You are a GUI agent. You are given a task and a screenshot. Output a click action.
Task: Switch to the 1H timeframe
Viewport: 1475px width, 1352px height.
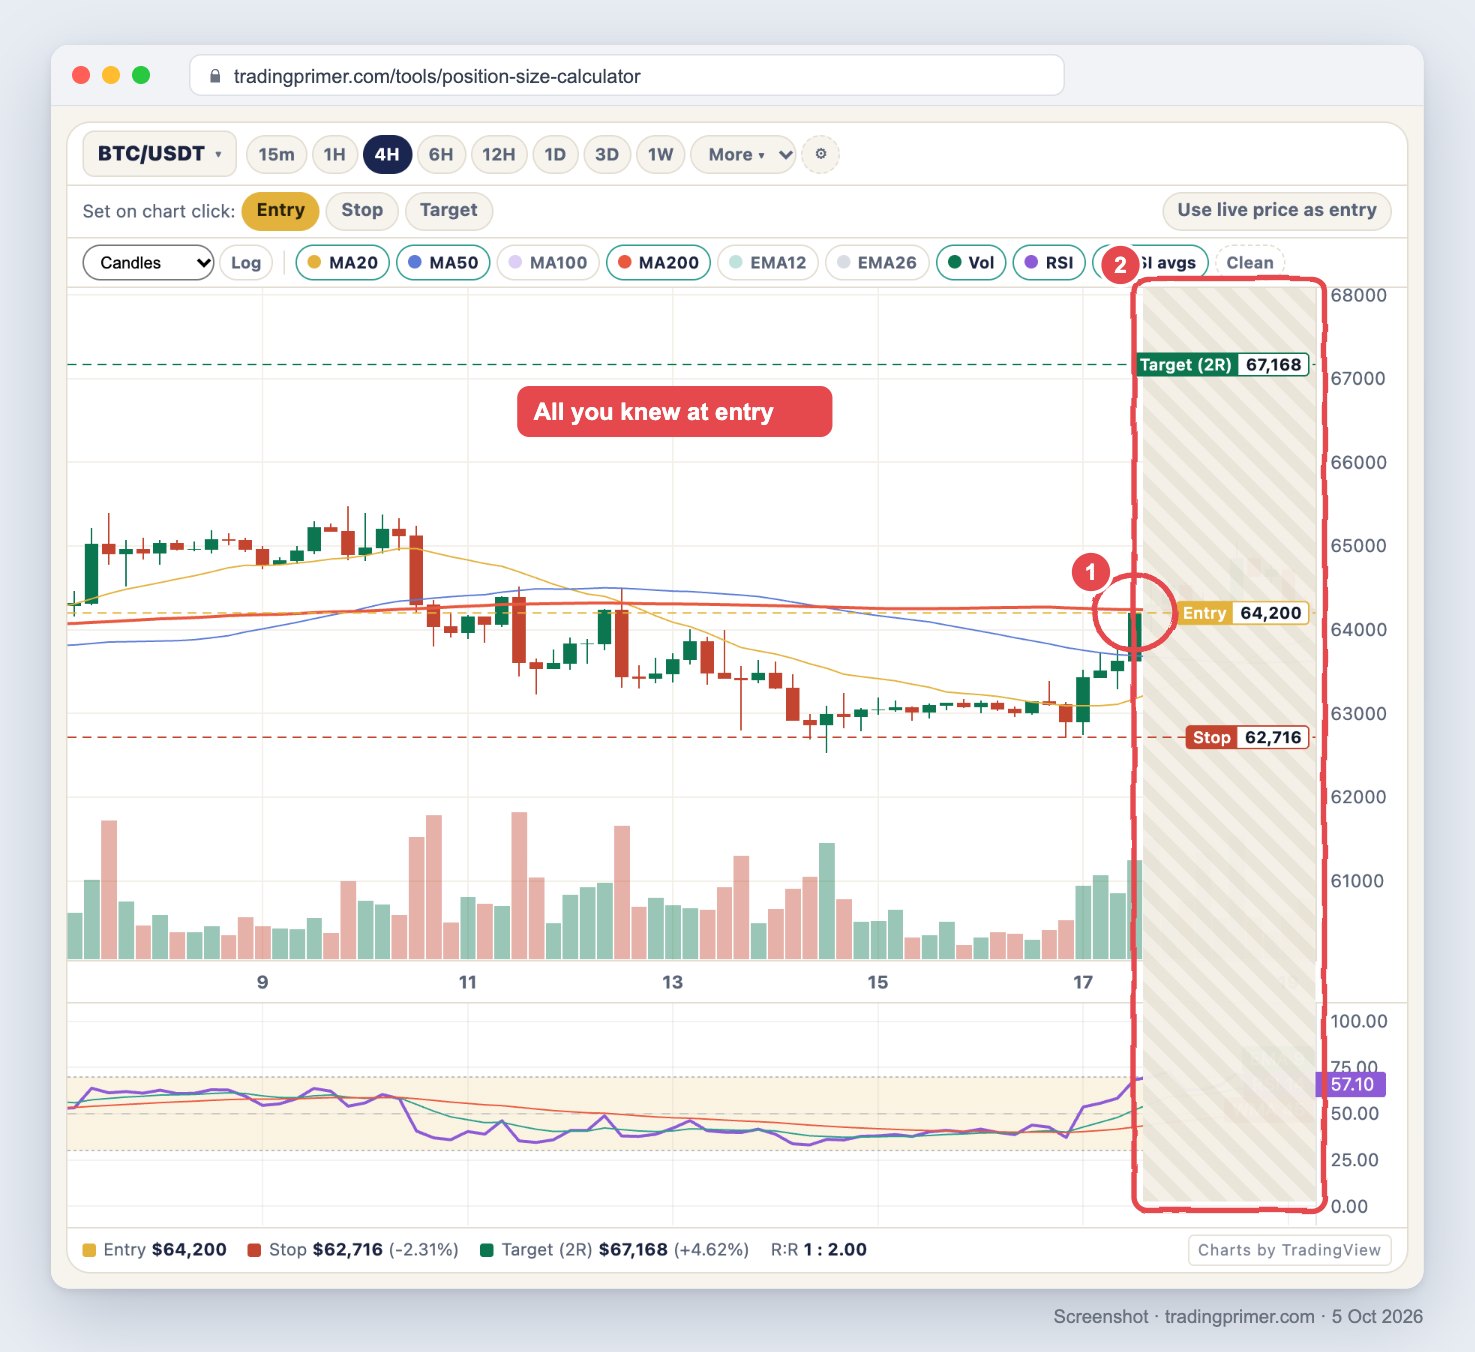334,154
